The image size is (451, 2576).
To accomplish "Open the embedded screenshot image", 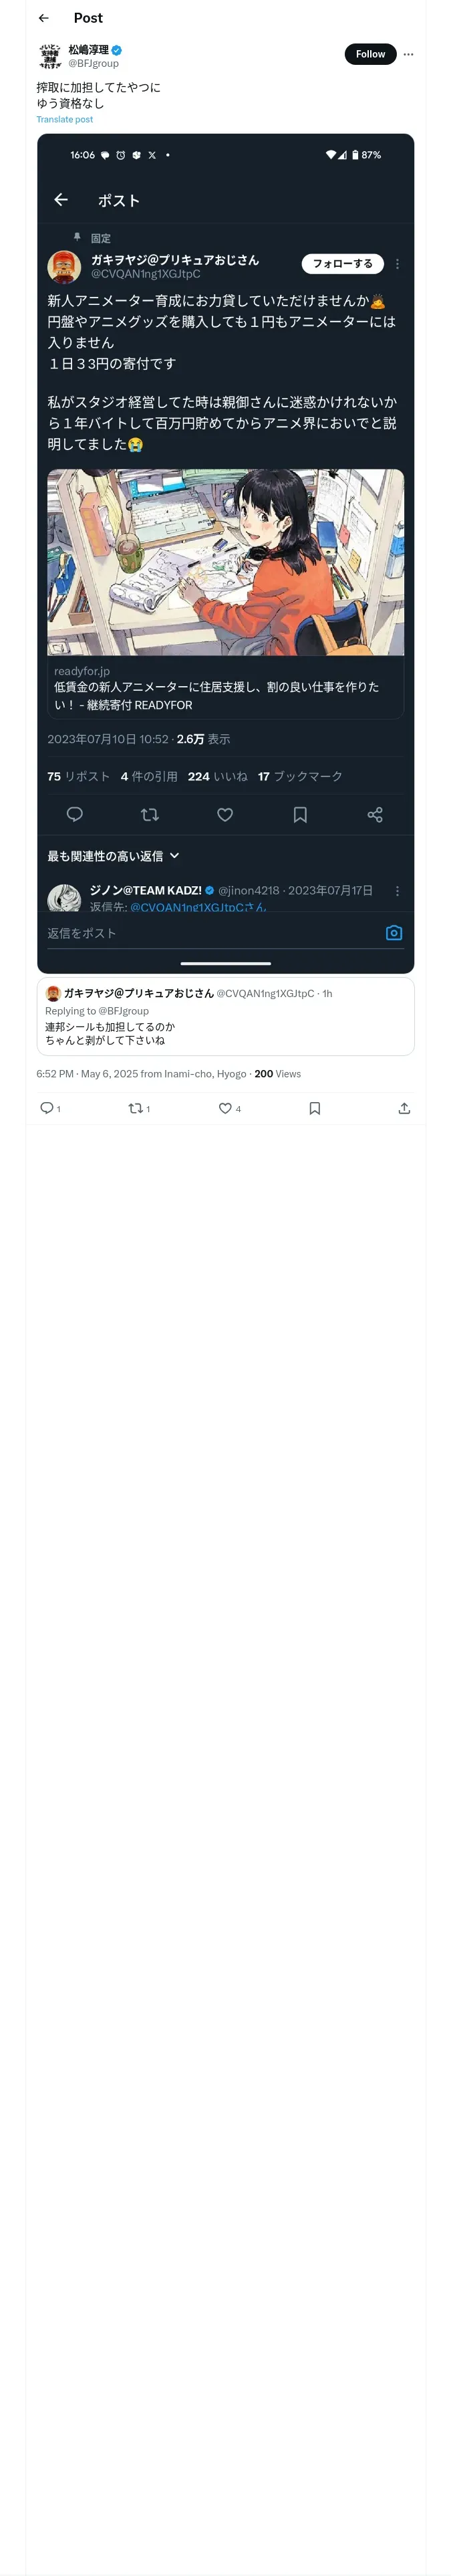I will click(x=225, y=553).
